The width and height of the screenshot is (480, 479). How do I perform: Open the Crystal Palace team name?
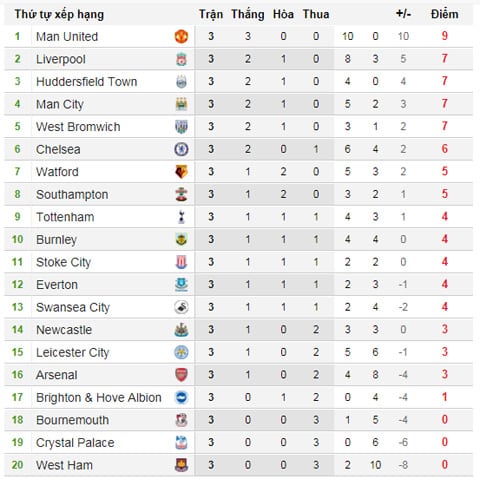(x=75, y=443)
